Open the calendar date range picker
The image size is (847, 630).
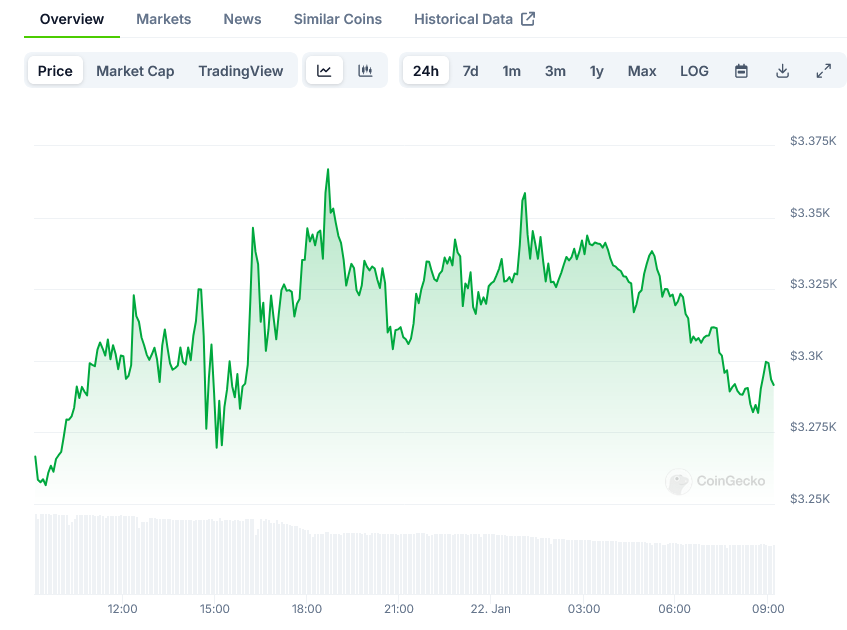point(741,71)
